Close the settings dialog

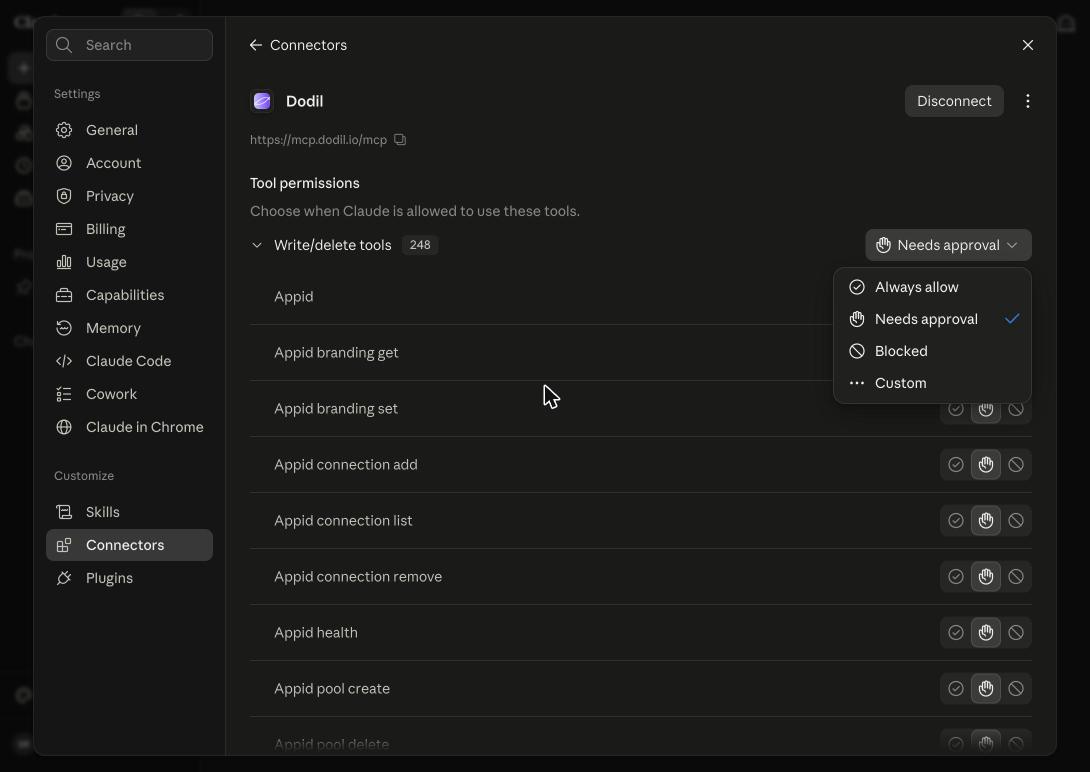(1027, 45)
